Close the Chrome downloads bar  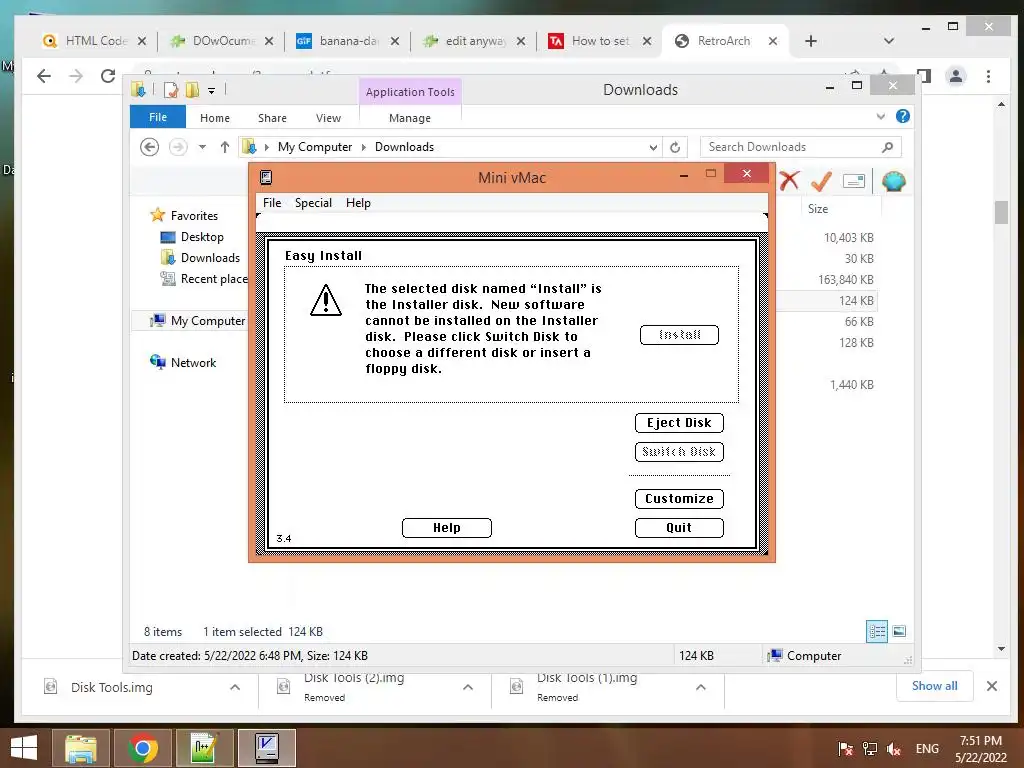pos(991,686)
